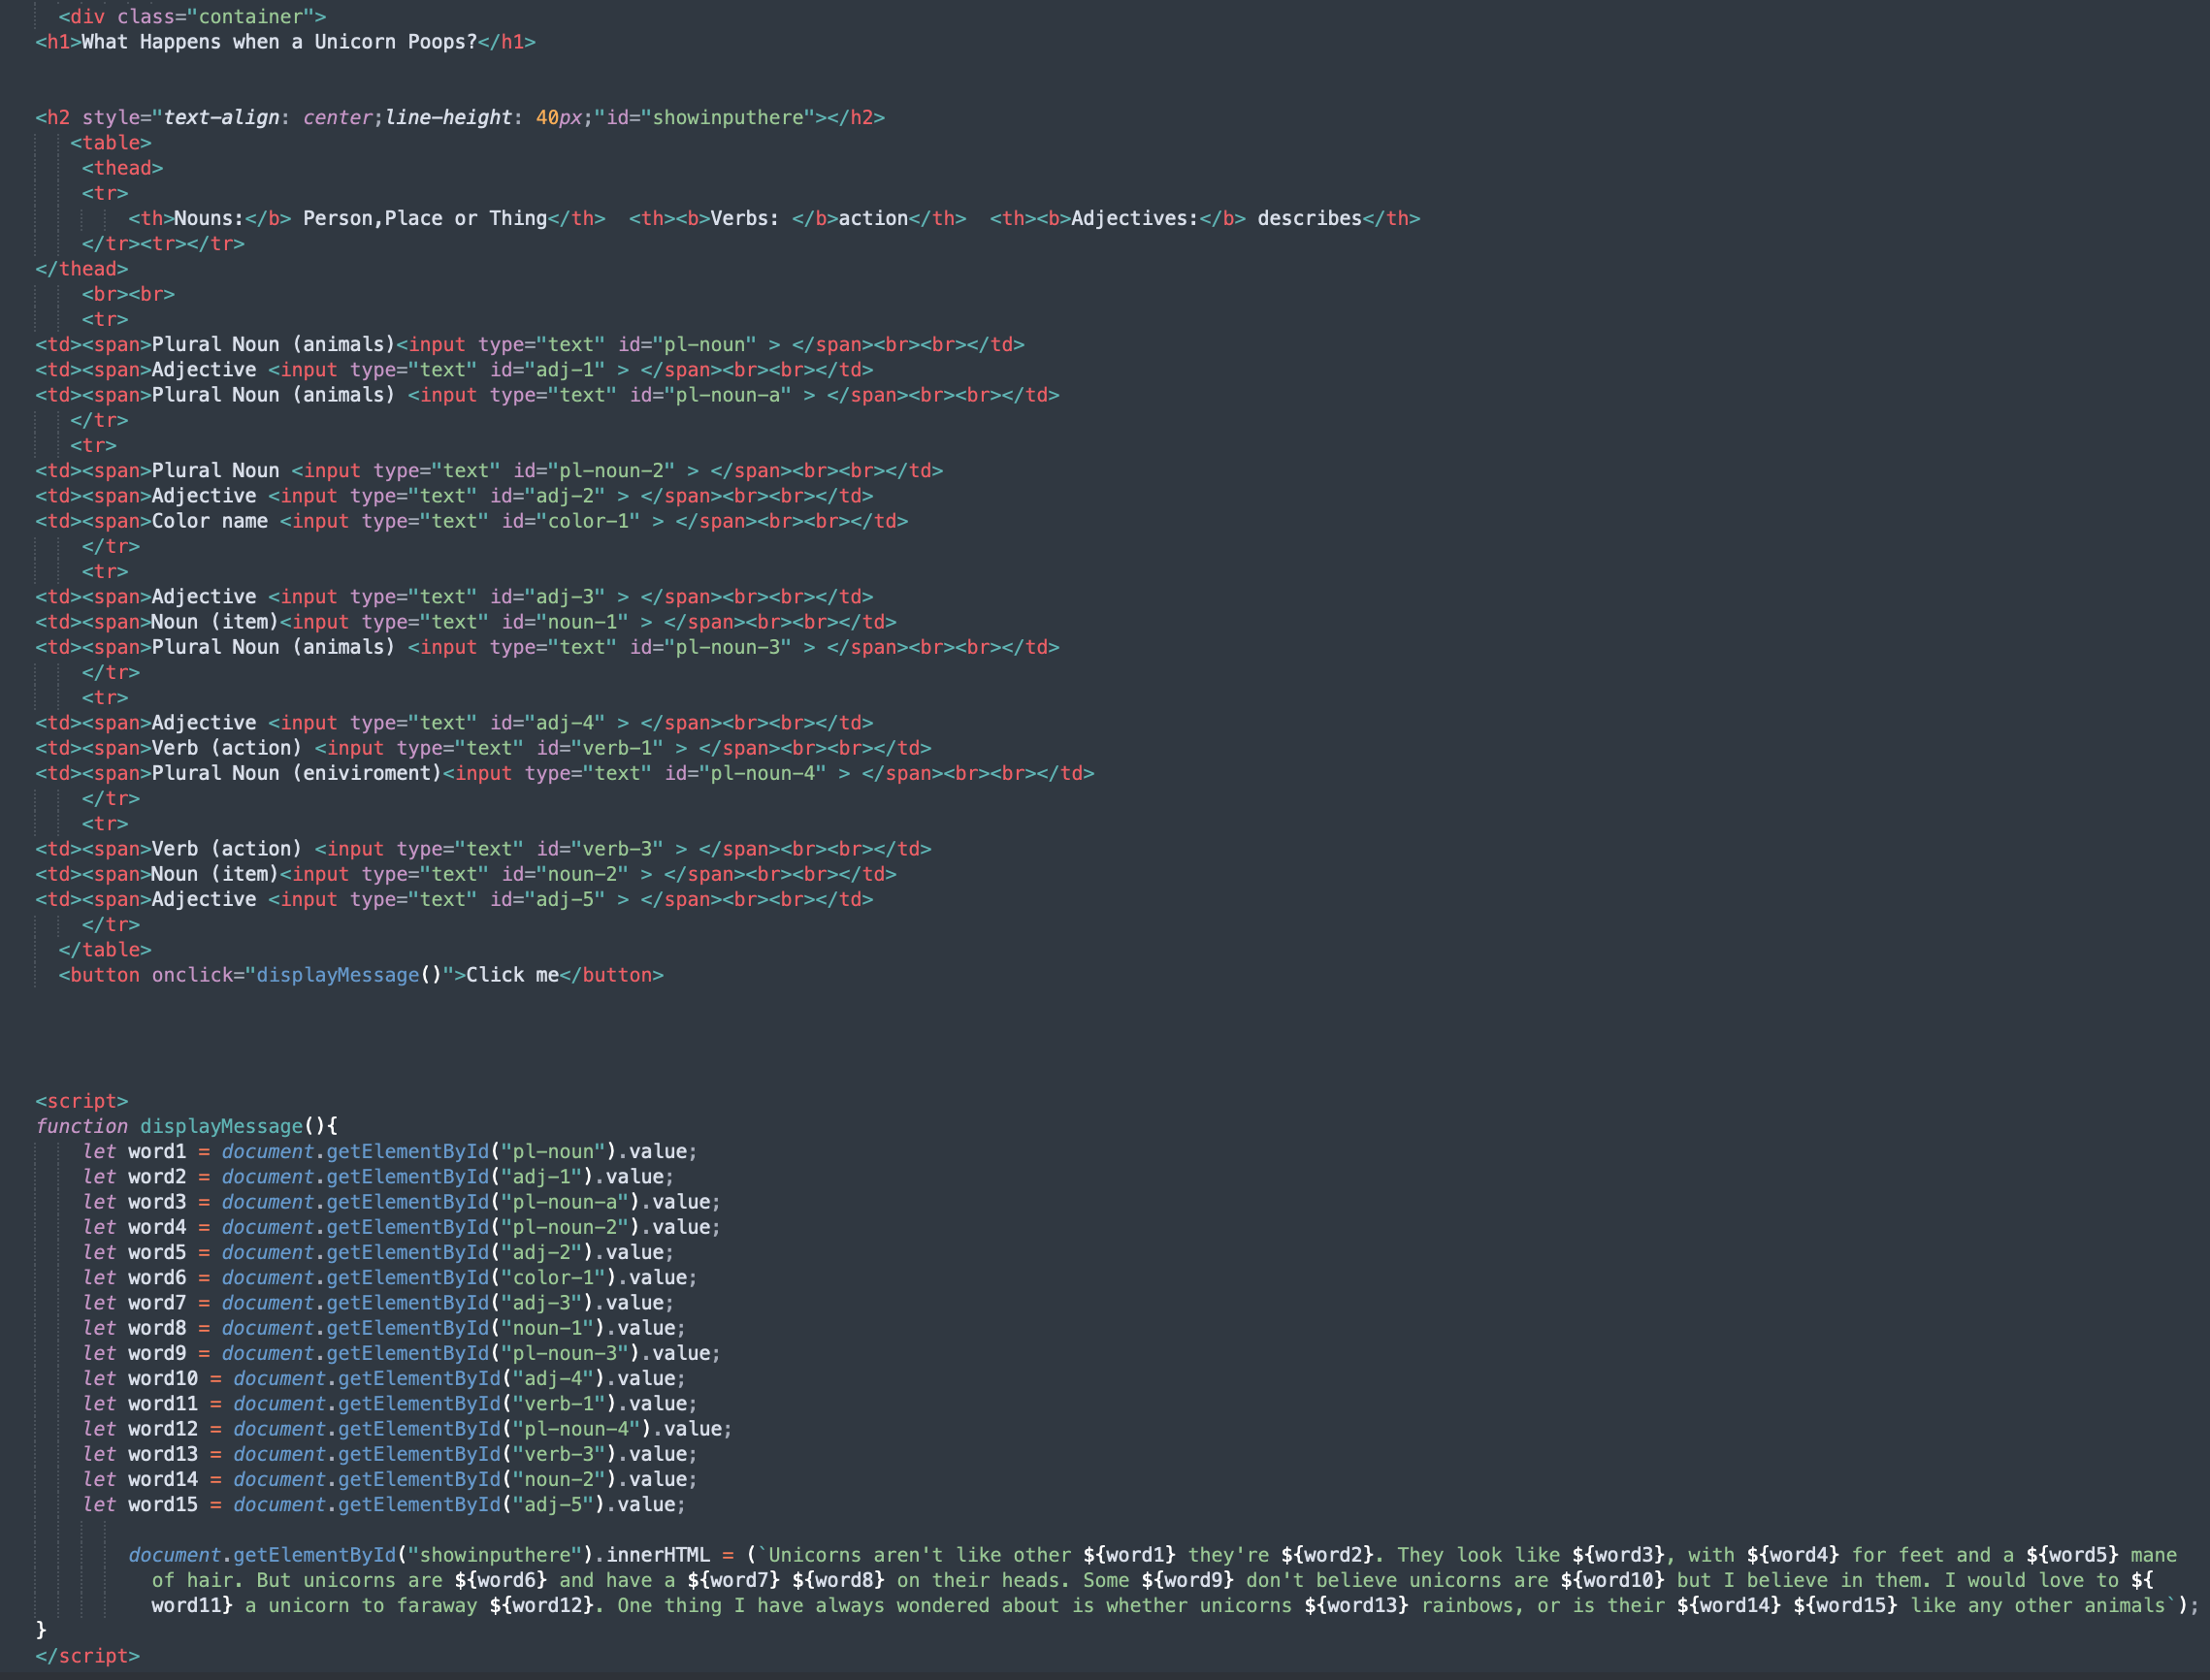Click the "let word15" declaration line
Image resolution: width=2210 pixels, height=1680 pixels.
point(384,1505)
